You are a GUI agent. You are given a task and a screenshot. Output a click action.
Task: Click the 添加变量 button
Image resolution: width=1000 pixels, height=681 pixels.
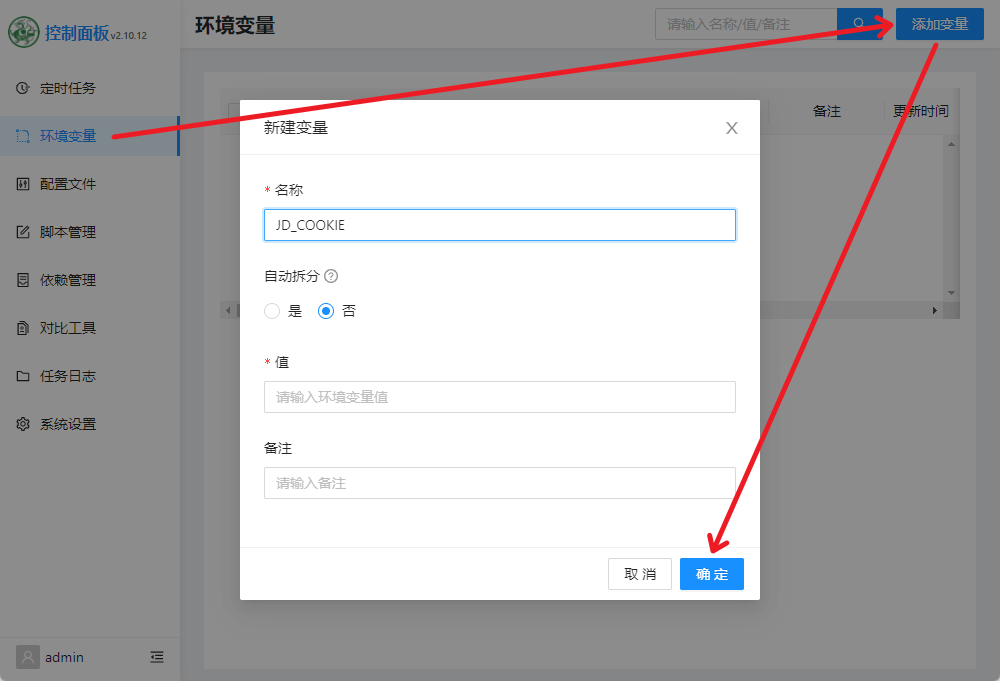939,24
